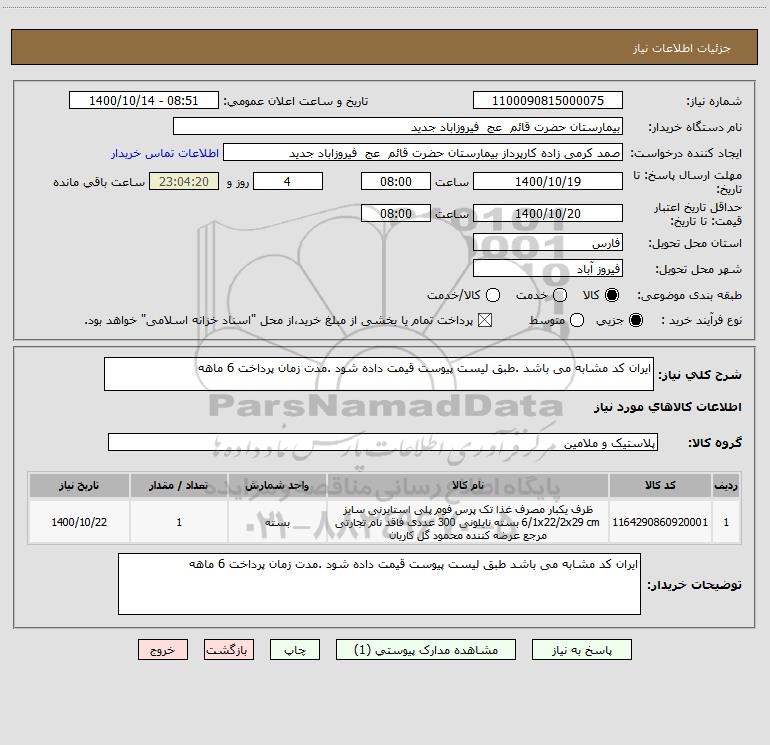The image size is (770, 745).
Task: Click the response deadline time 08:00 field
Action: pos(396,181)
